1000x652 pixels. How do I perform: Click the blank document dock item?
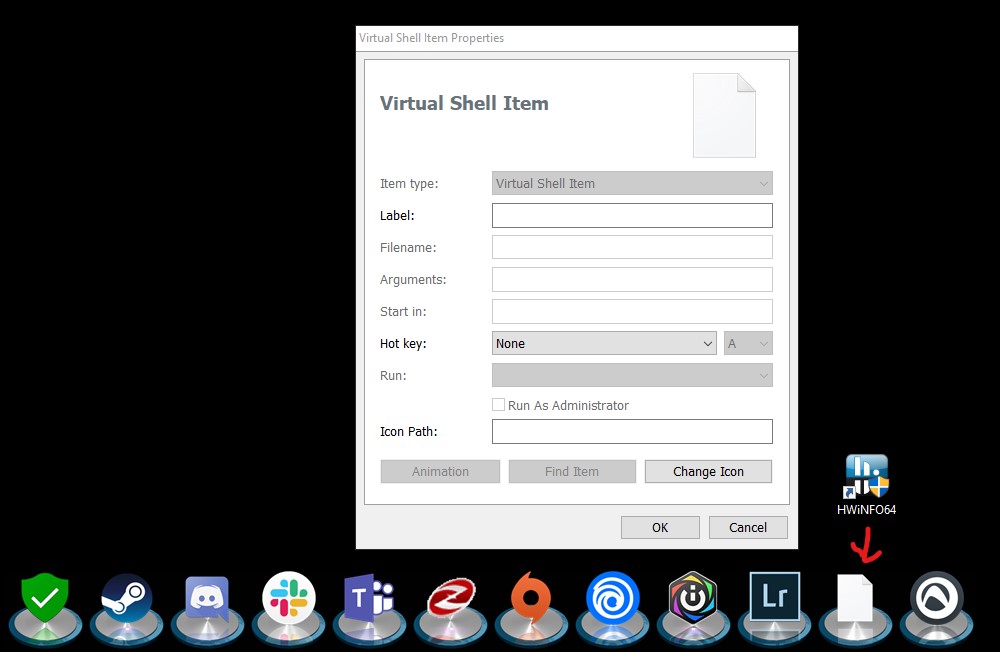tap(855, 600)
